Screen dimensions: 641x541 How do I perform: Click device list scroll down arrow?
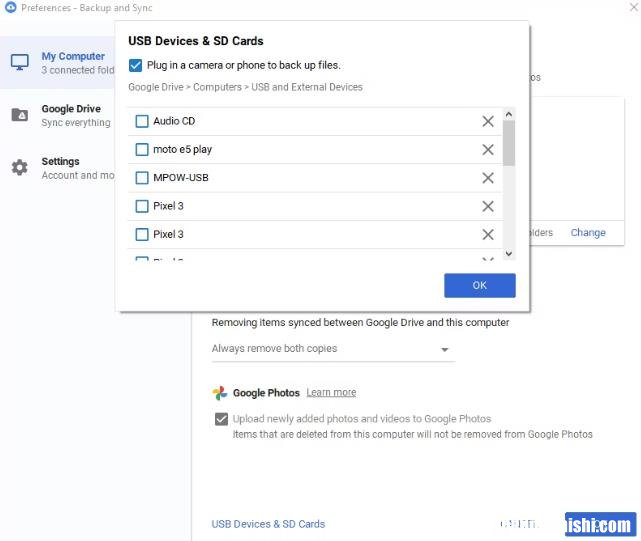[509, 254]
